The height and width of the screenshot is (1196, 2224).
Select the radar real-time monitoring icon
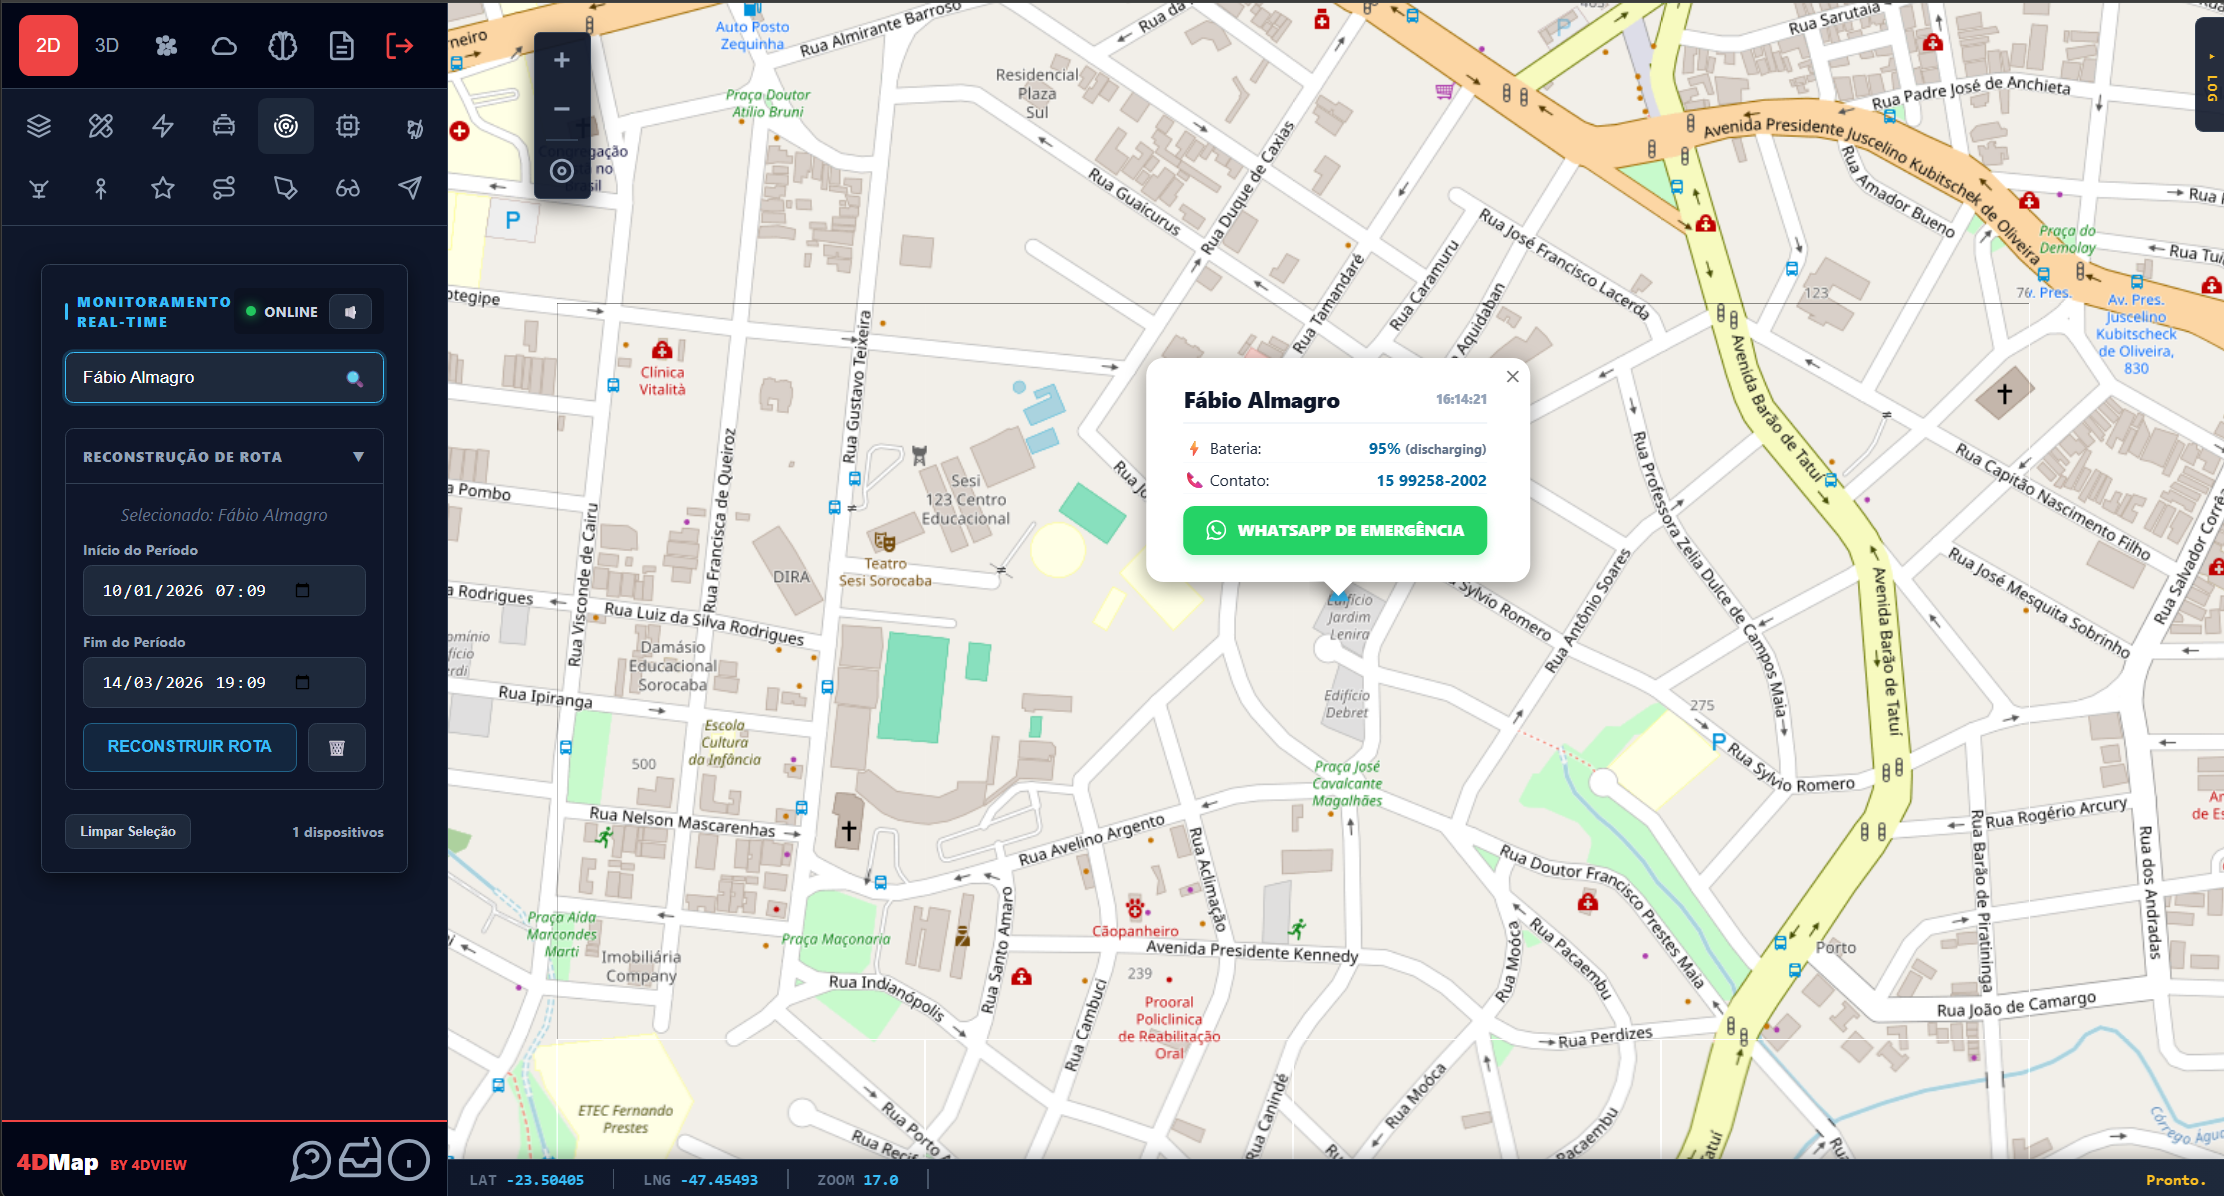coord(286,126)
